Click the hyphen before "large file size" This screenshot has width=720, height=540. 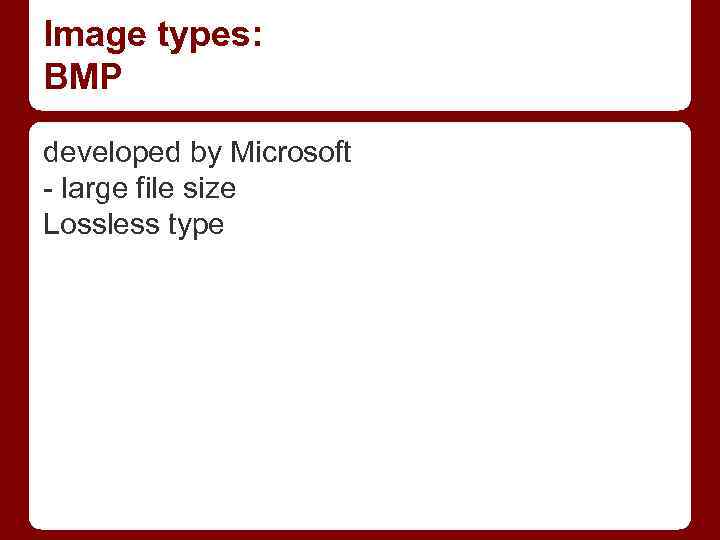(x=48, y=188)
